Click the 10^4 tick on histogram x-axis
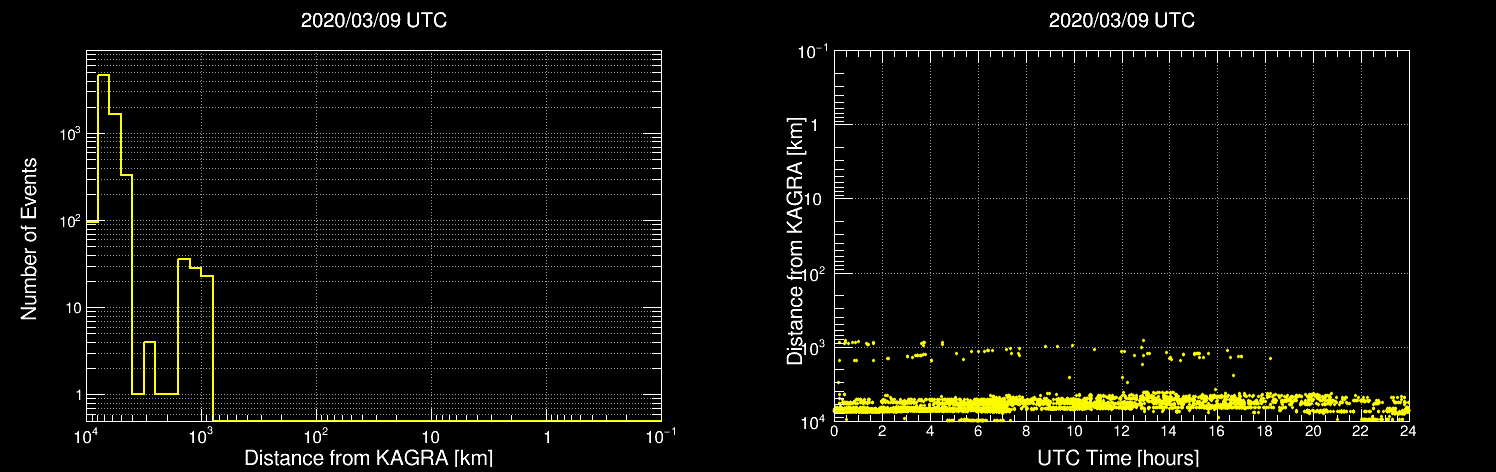The width and height of the screenshot is (1496, 472). (86, 437)
